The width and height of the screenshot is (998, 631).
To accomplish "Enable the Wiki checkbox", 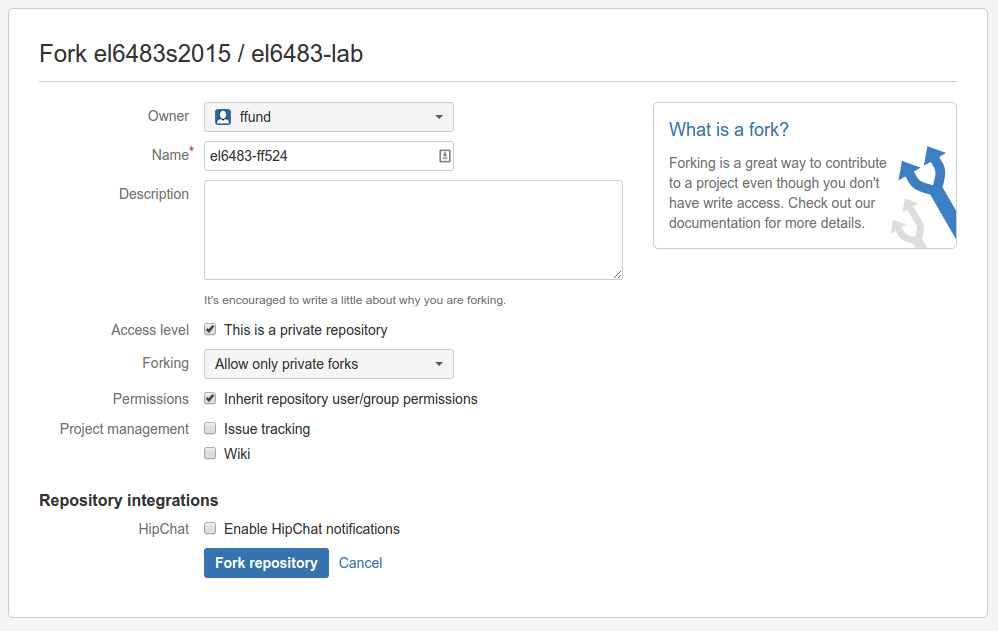I will (210, 453).
